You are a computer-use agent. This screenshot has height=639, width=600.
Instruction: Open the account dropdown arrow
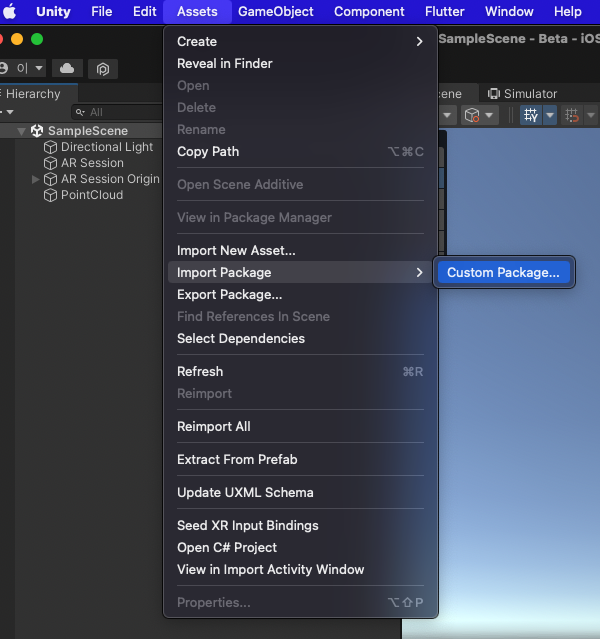(39, 68)
